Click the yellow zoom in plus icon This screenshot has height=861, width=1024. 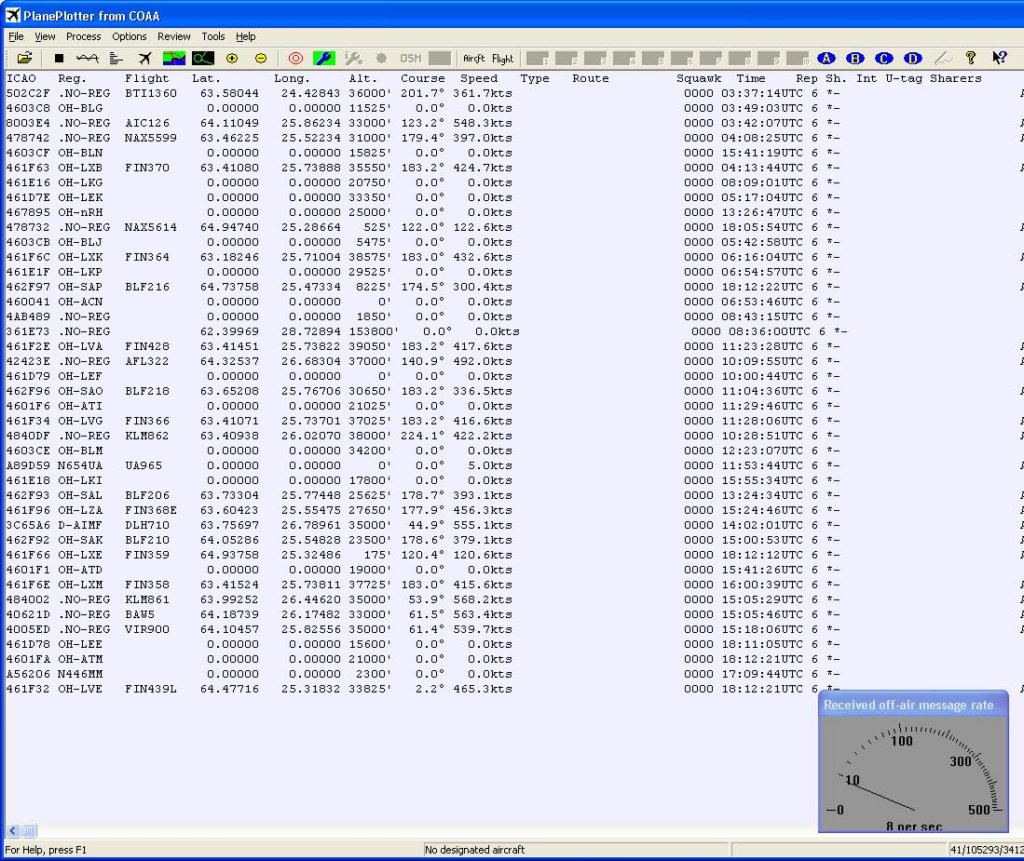(232, 59)
